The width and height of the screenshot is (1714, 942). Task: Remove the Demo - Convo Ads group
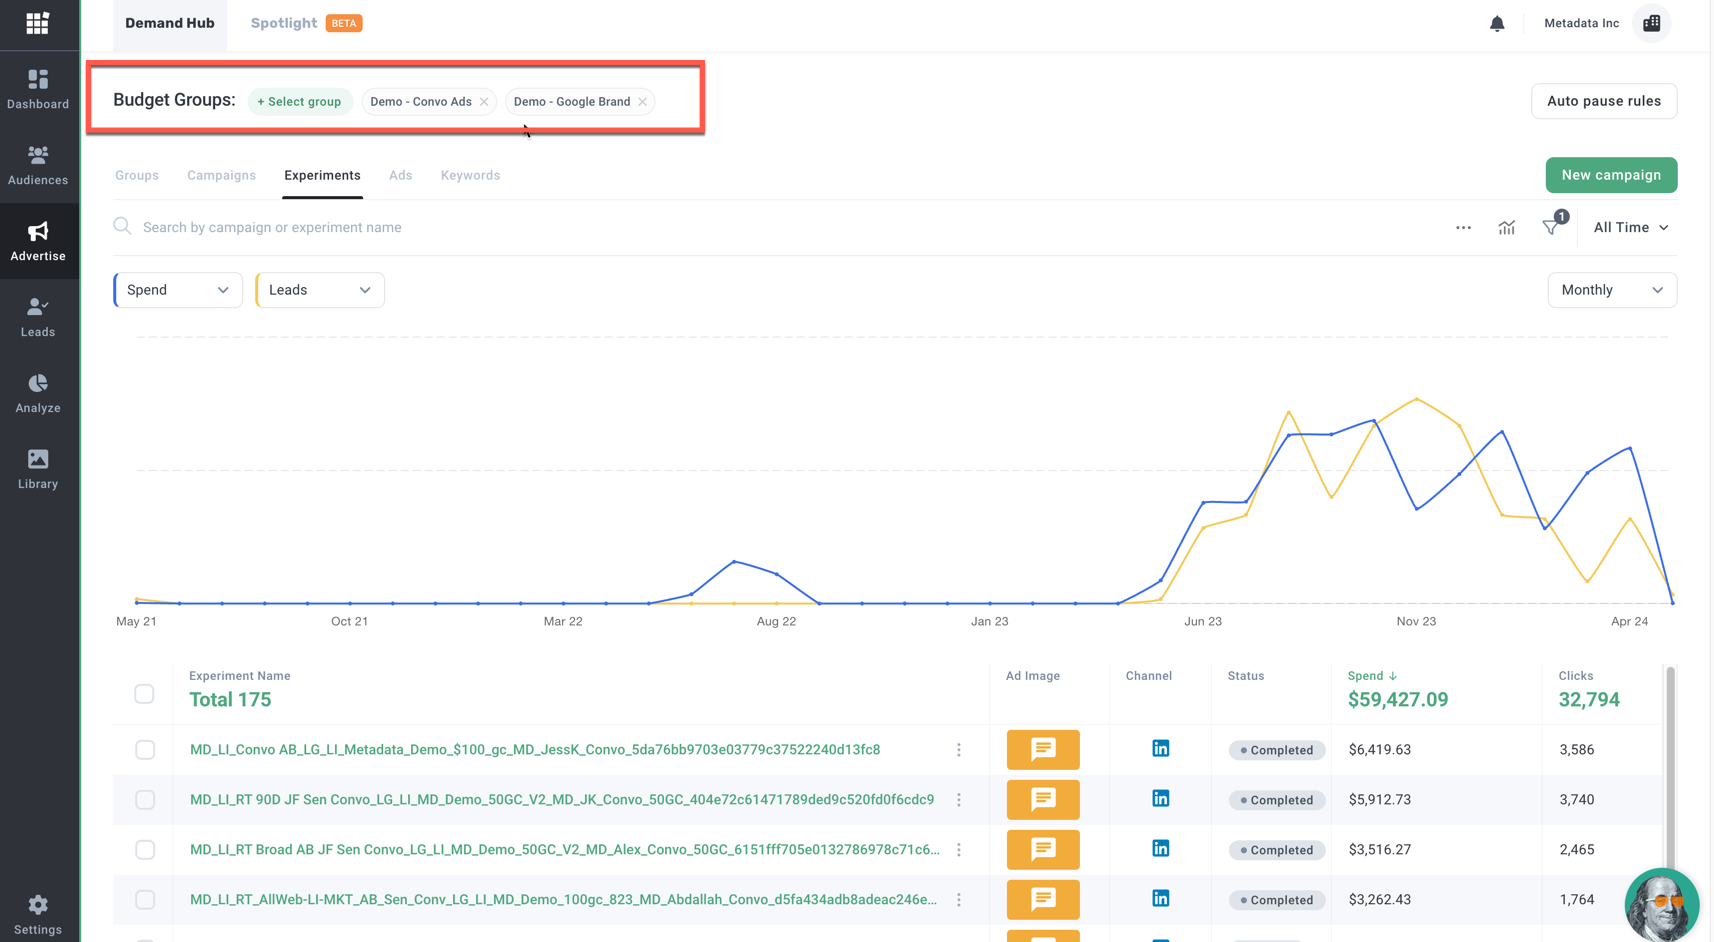484,102
